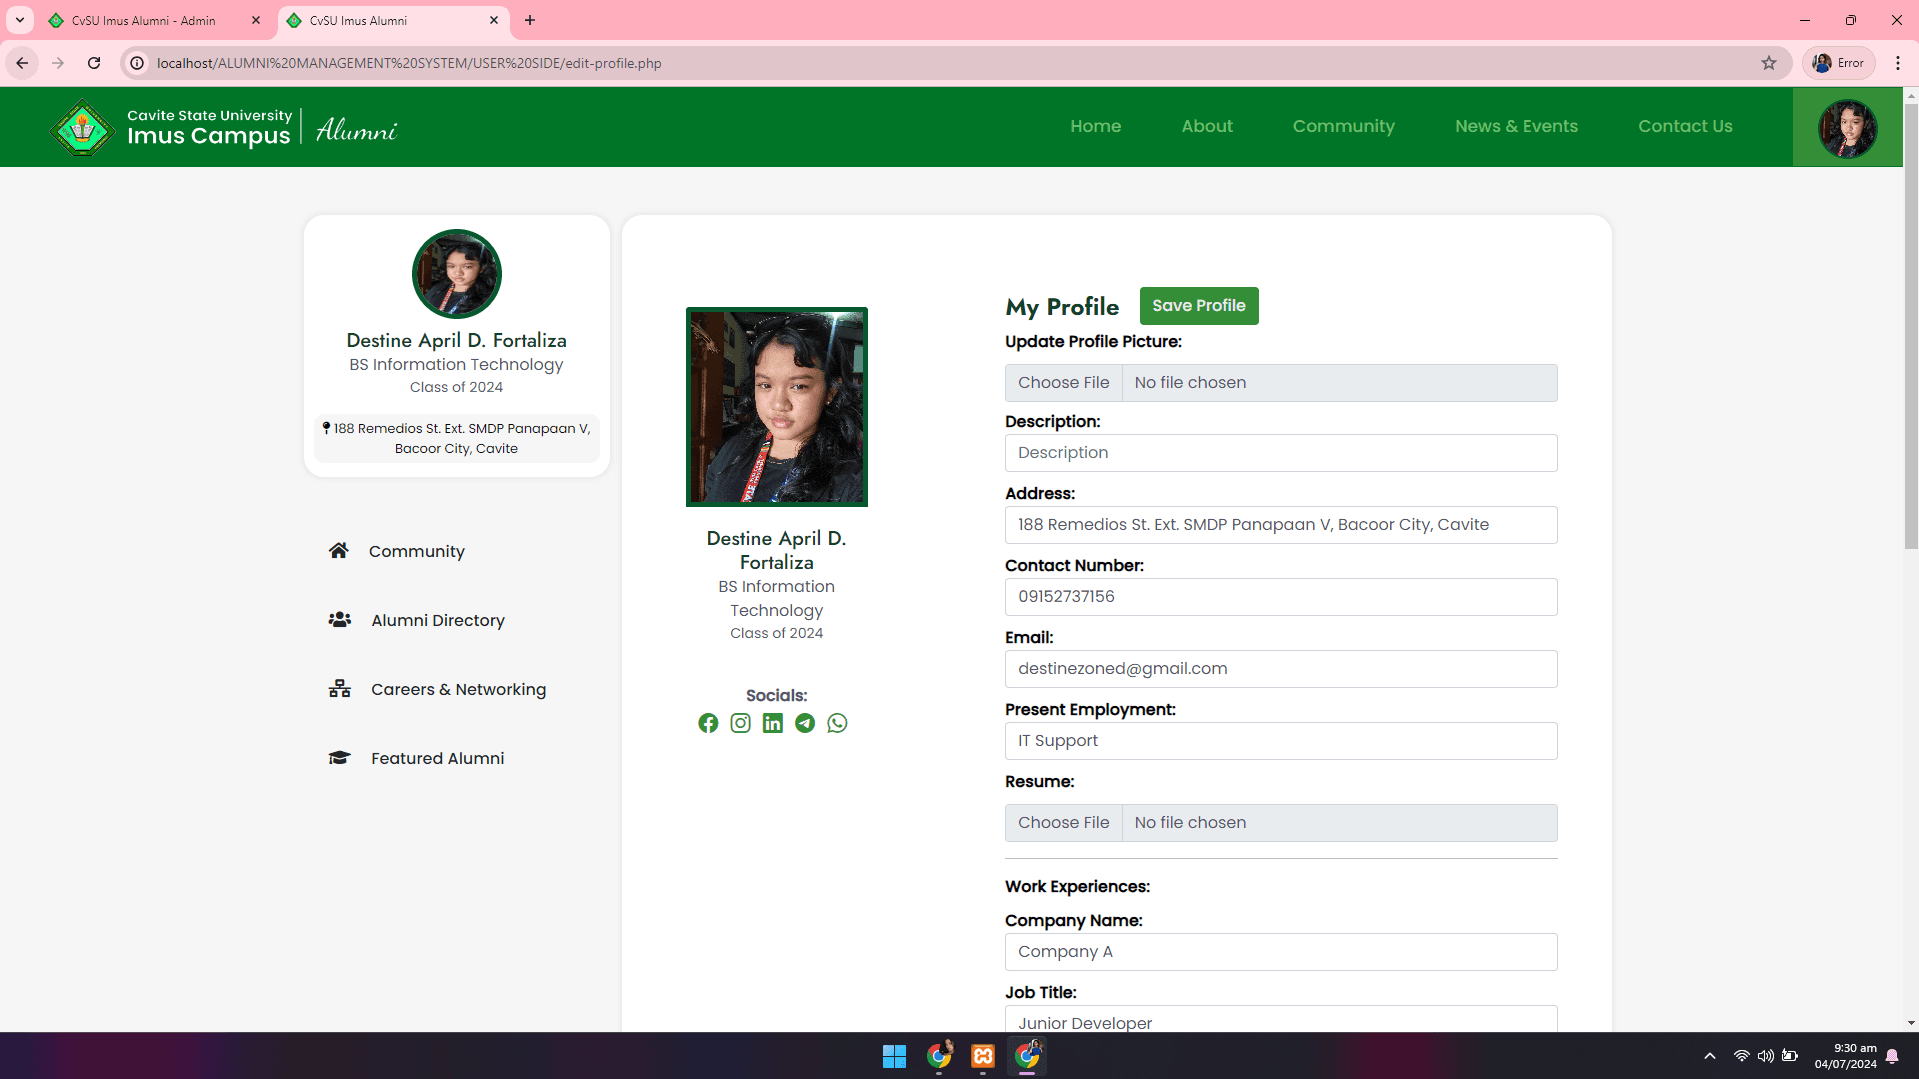Open Careers & Networking link
Viewport: 1919px width, 1079px height.
(x=458, y=689)
